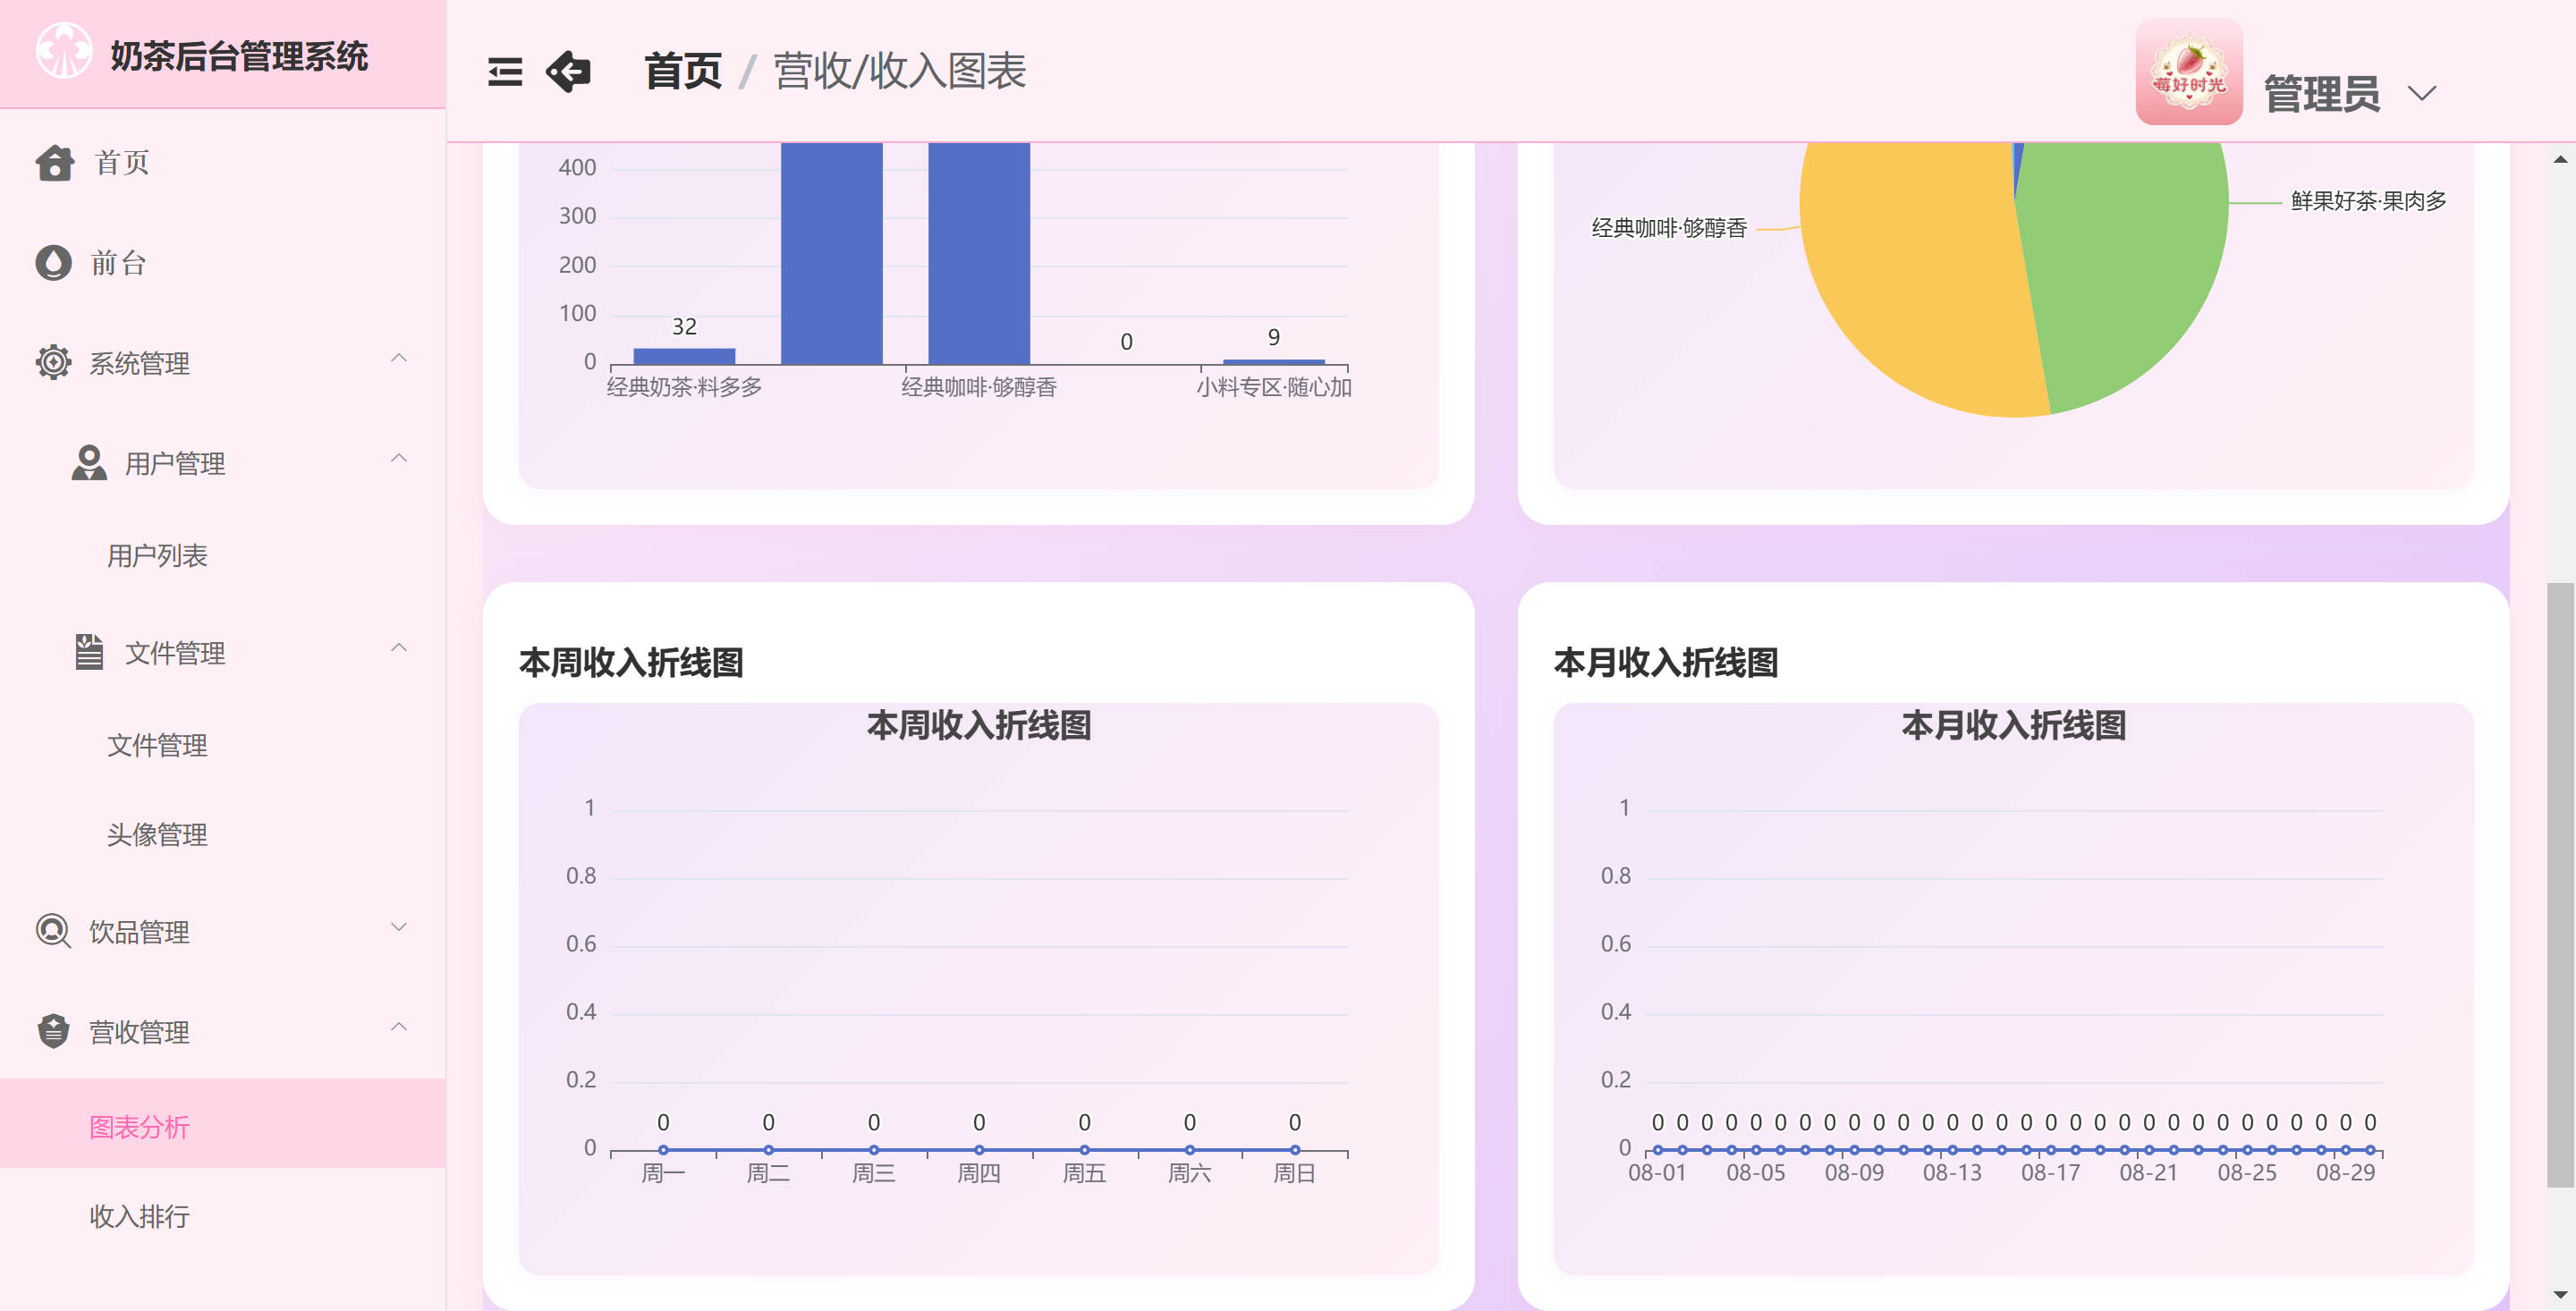
Task: Click the strawberry admin avatar
Action: (x=2189, y=71)
